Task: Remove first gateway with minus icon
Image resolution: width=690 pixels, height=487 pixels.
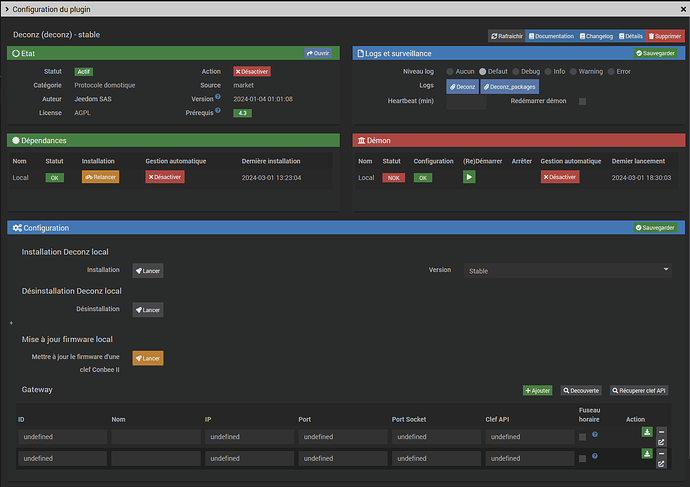Action: coord(661,432)
